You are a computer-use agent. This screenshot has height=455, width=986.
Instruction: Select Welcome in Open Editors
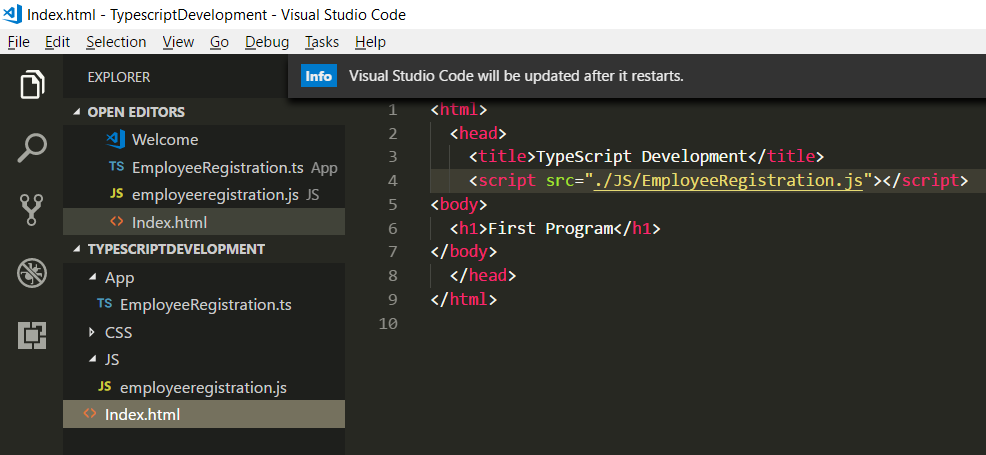point(165,140)
